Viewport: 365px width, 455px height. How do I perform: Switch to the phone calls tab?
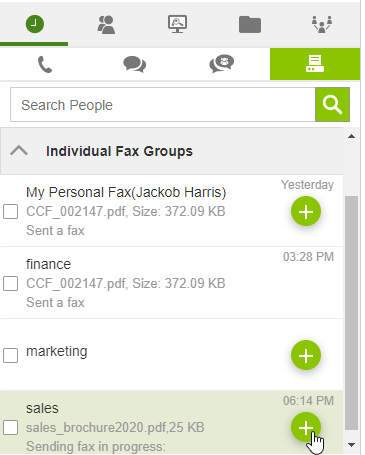tap(45, 64)
